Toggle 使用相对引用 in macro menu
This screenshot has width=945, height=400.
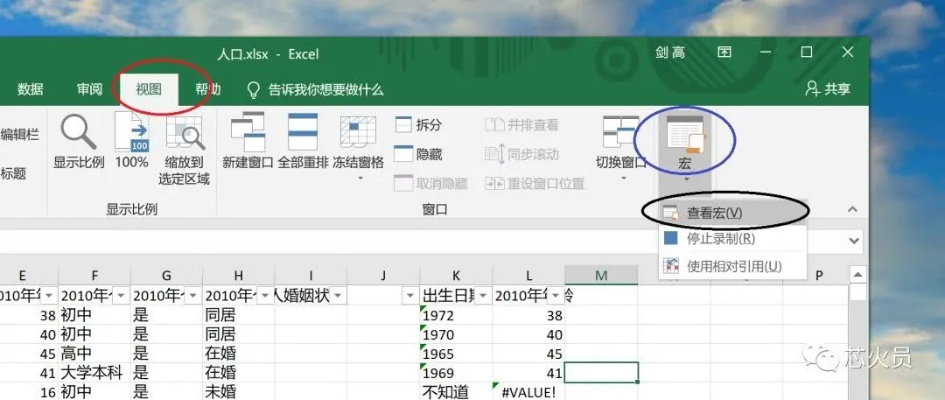click(733, 266)
